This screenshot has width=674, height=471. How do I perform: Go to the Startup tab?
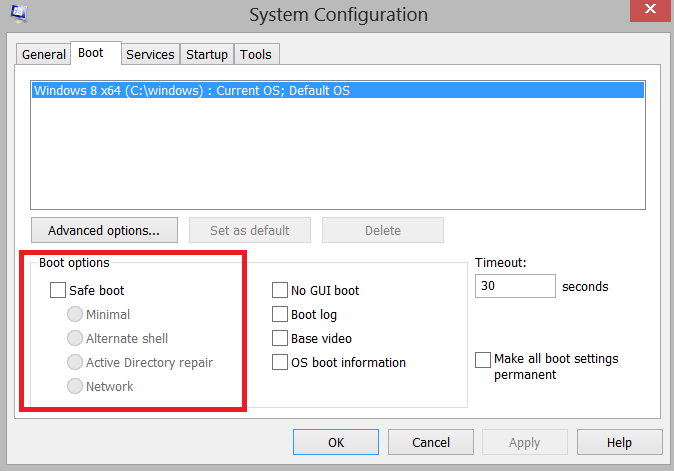(x=207, y=55)
